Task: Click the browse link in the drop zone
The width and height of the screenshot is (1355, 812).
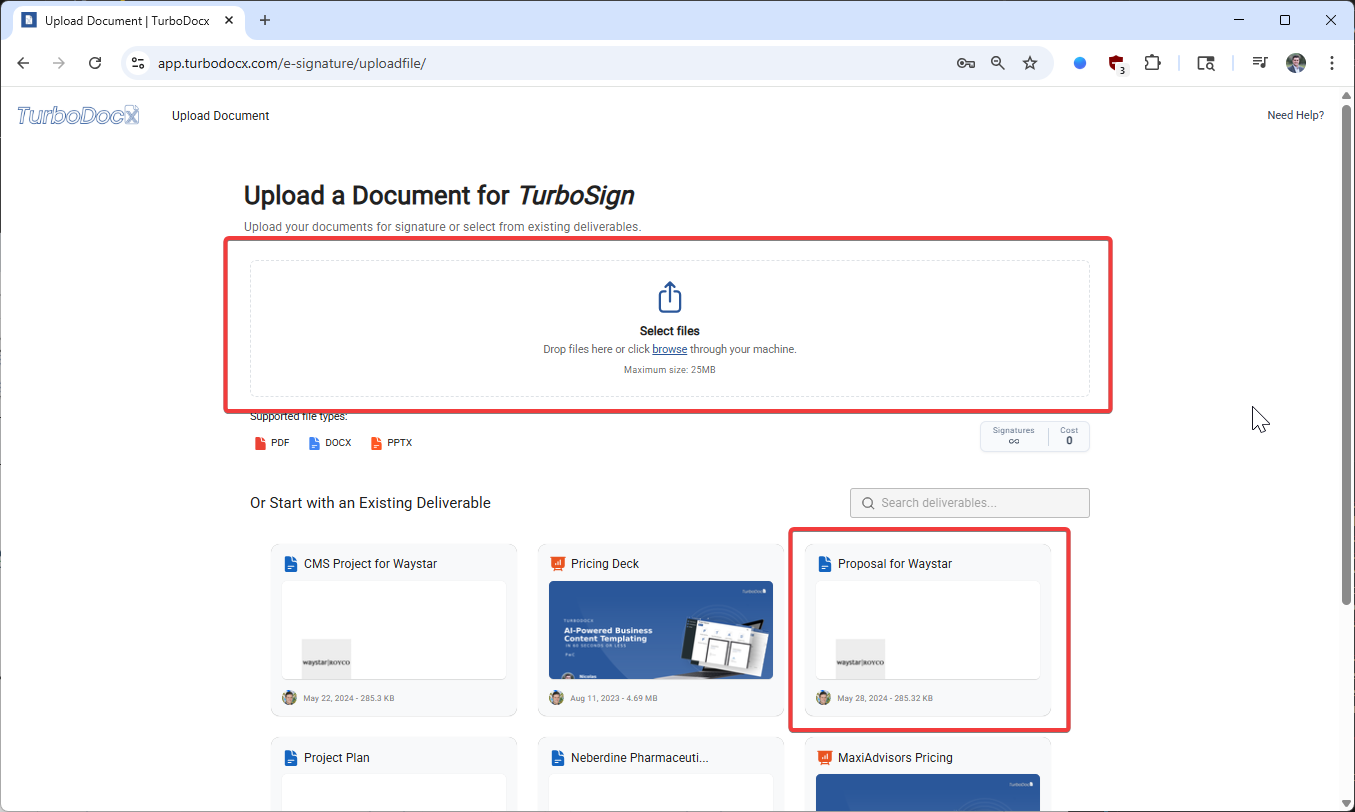Action: [669, 350]
